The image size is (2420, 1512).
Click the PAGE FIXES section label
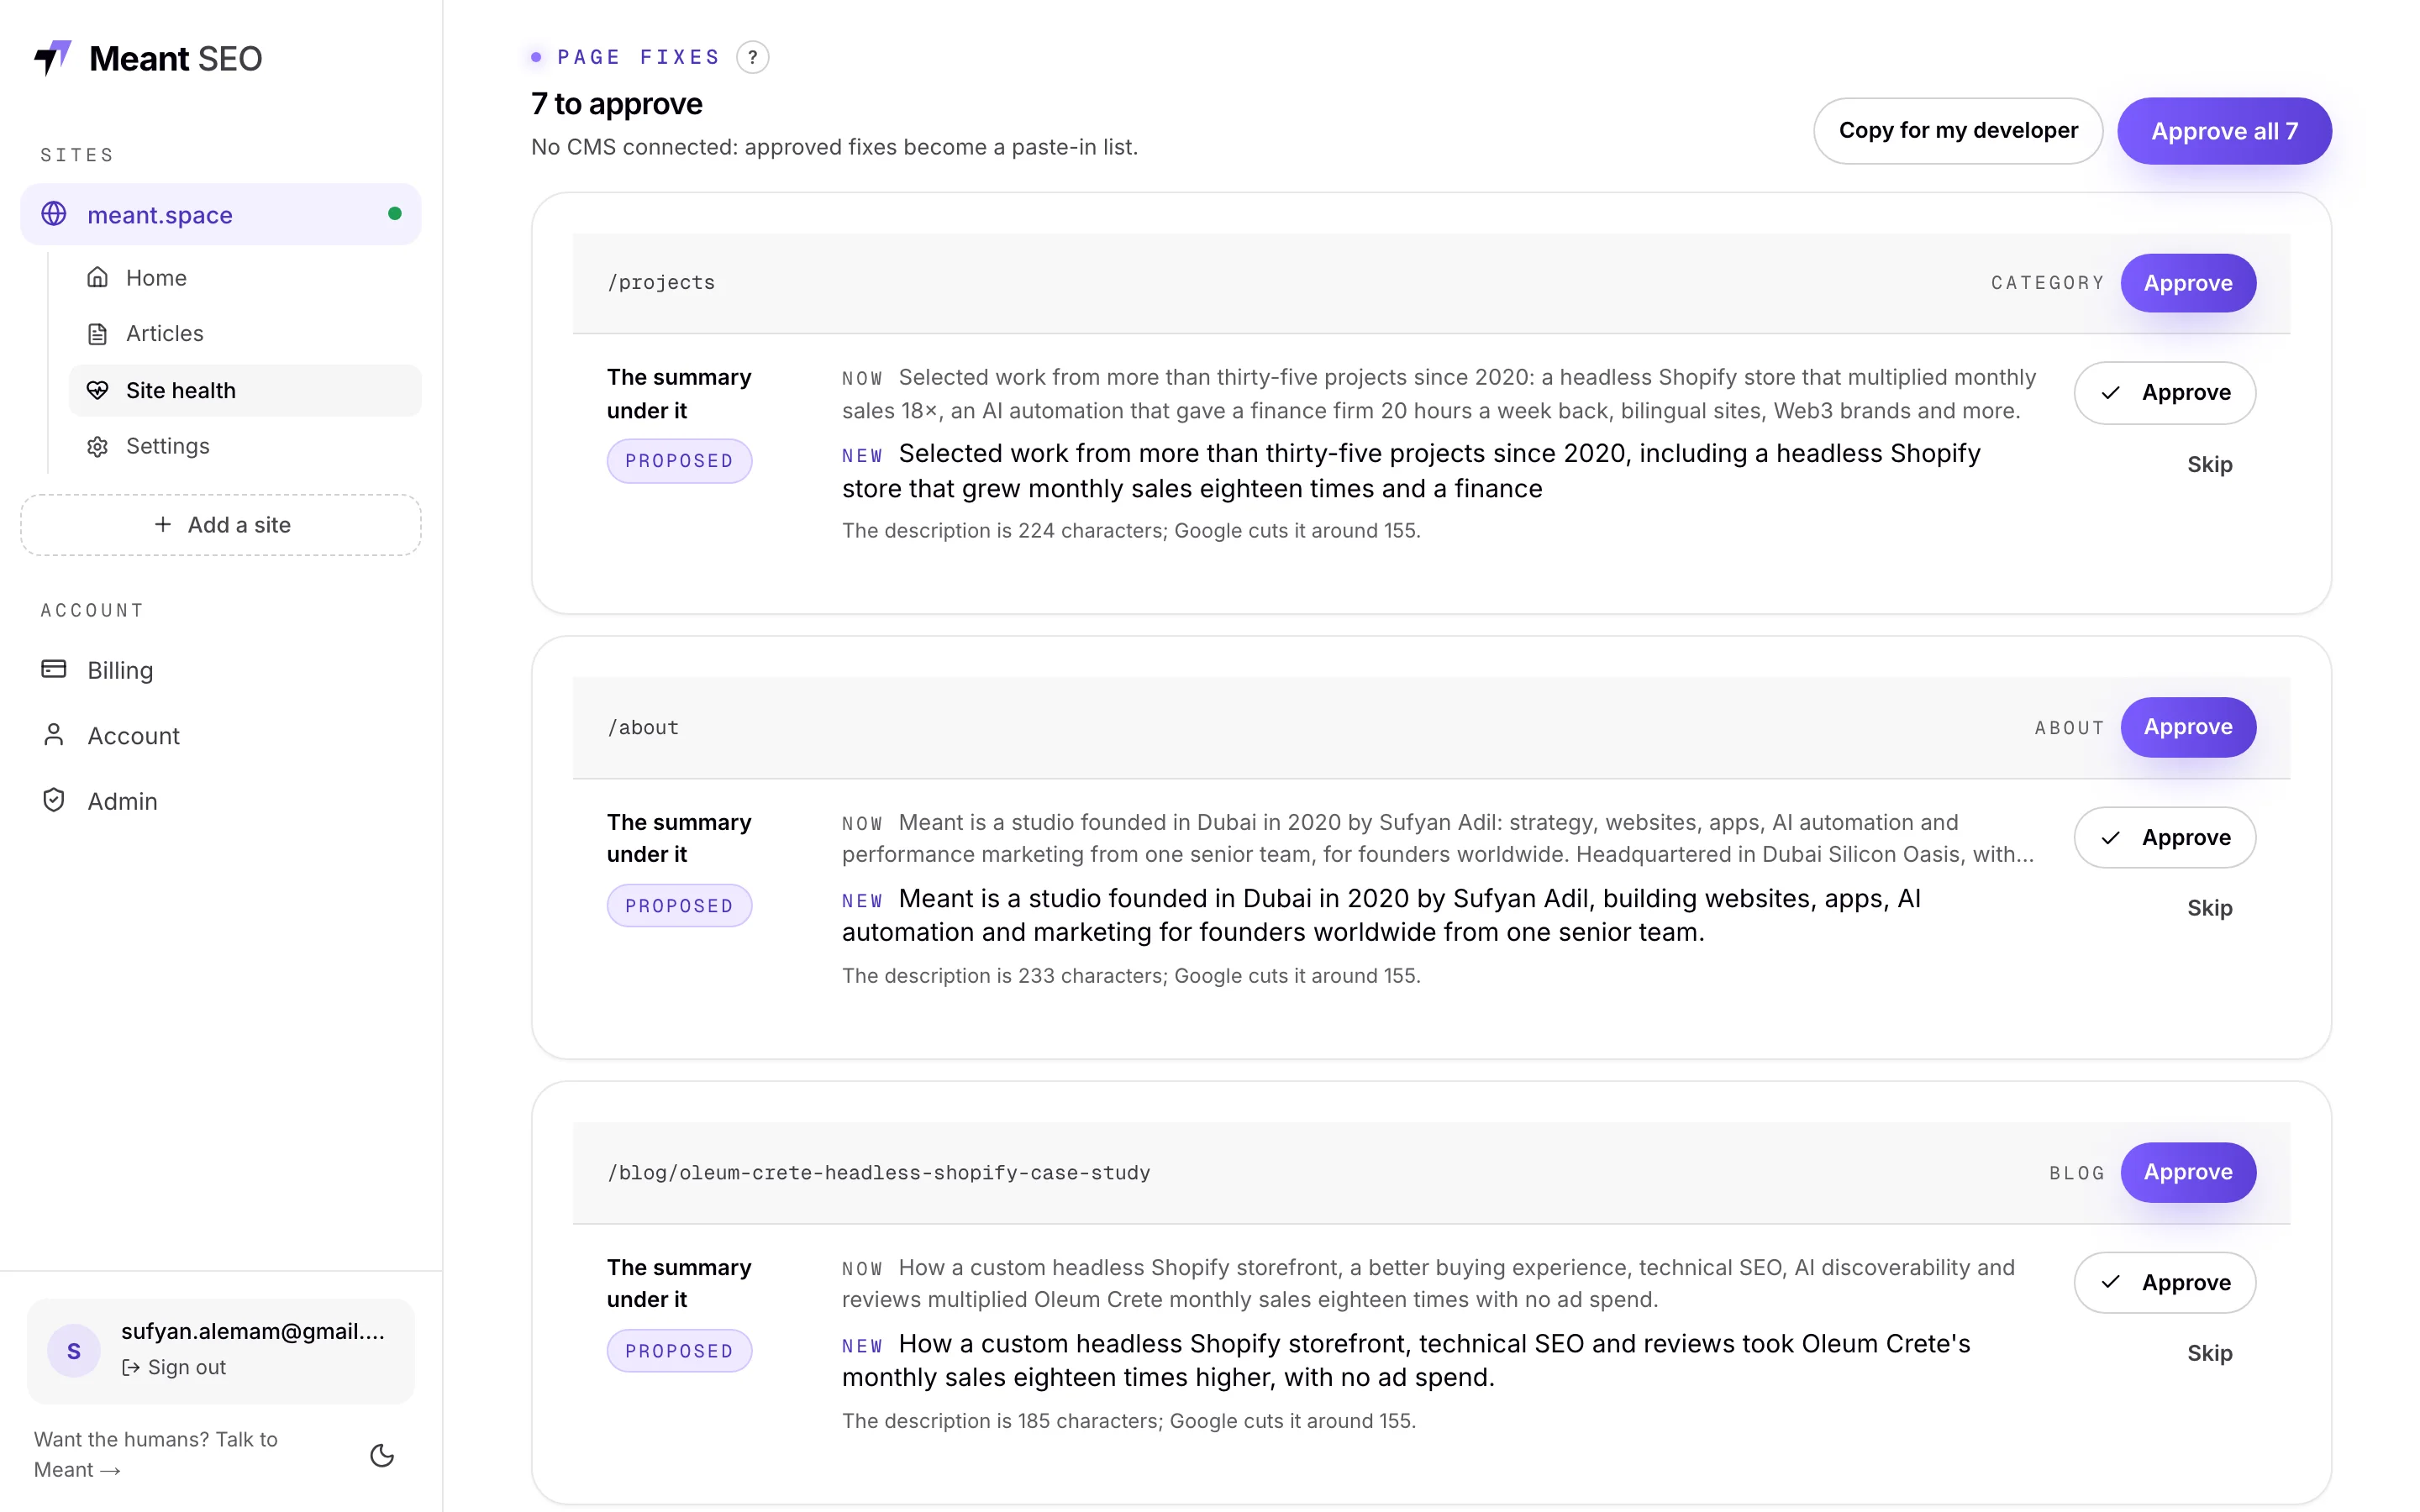point(638,57)
